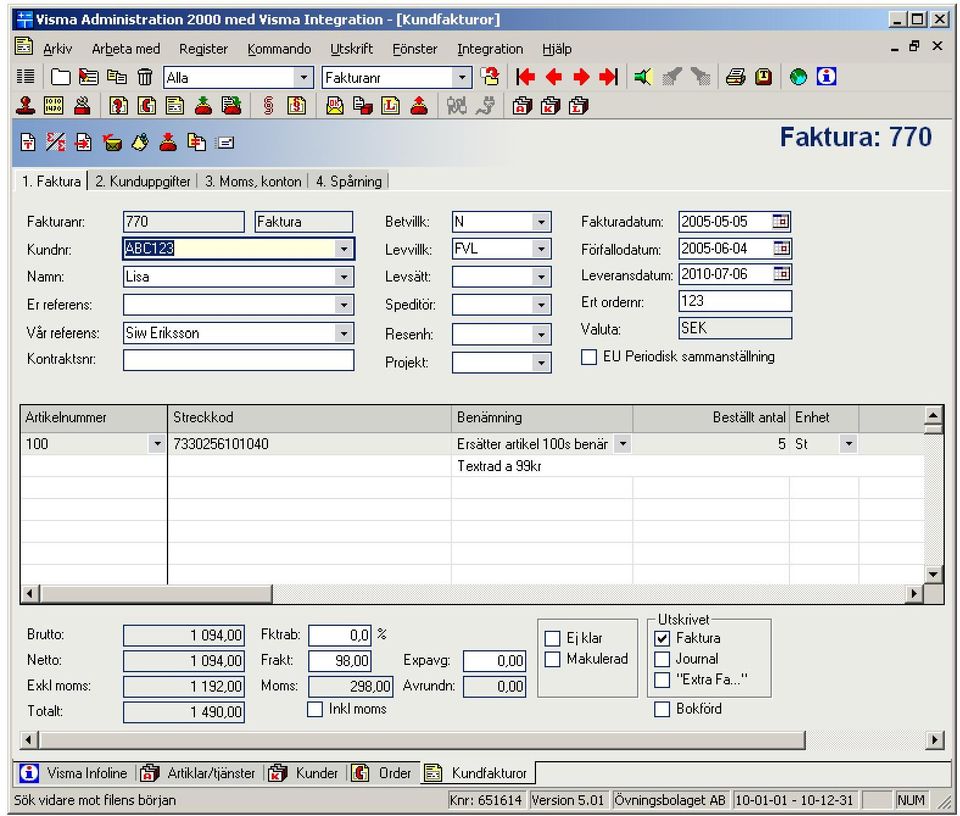
Task: Open the Alla filter dropdown
Action: pyautogui.click(x=303, y=78)
